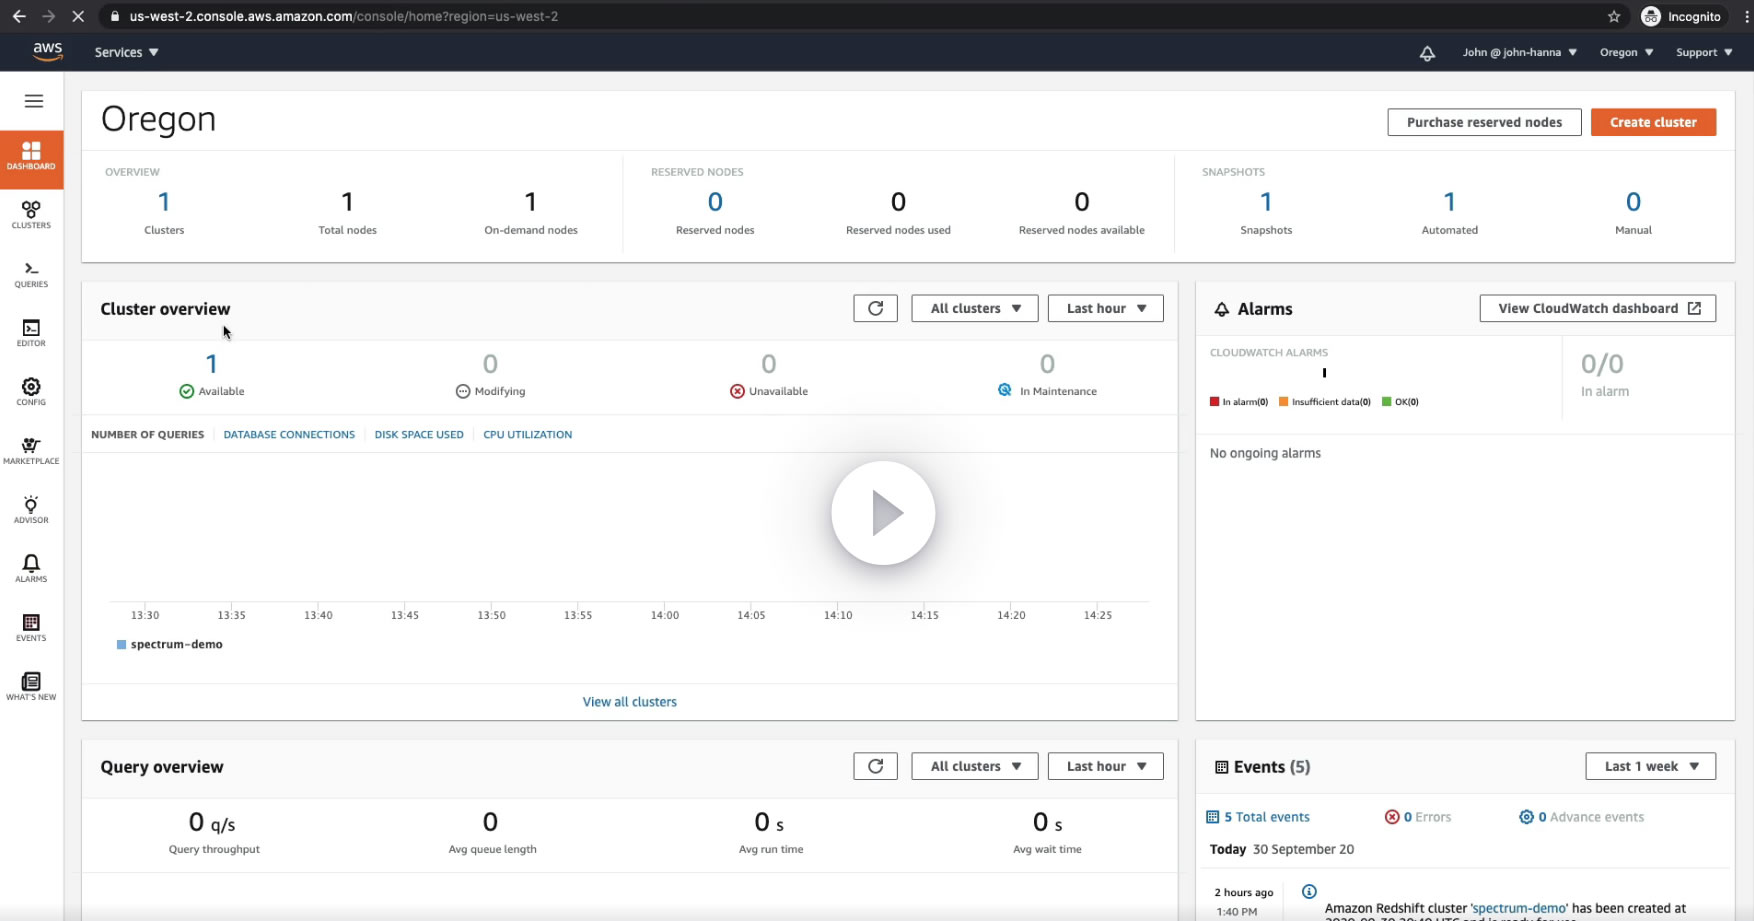Click the red Unavailable status icon
The height and width of the screenshot is (921, 1754).
(737, 391)
